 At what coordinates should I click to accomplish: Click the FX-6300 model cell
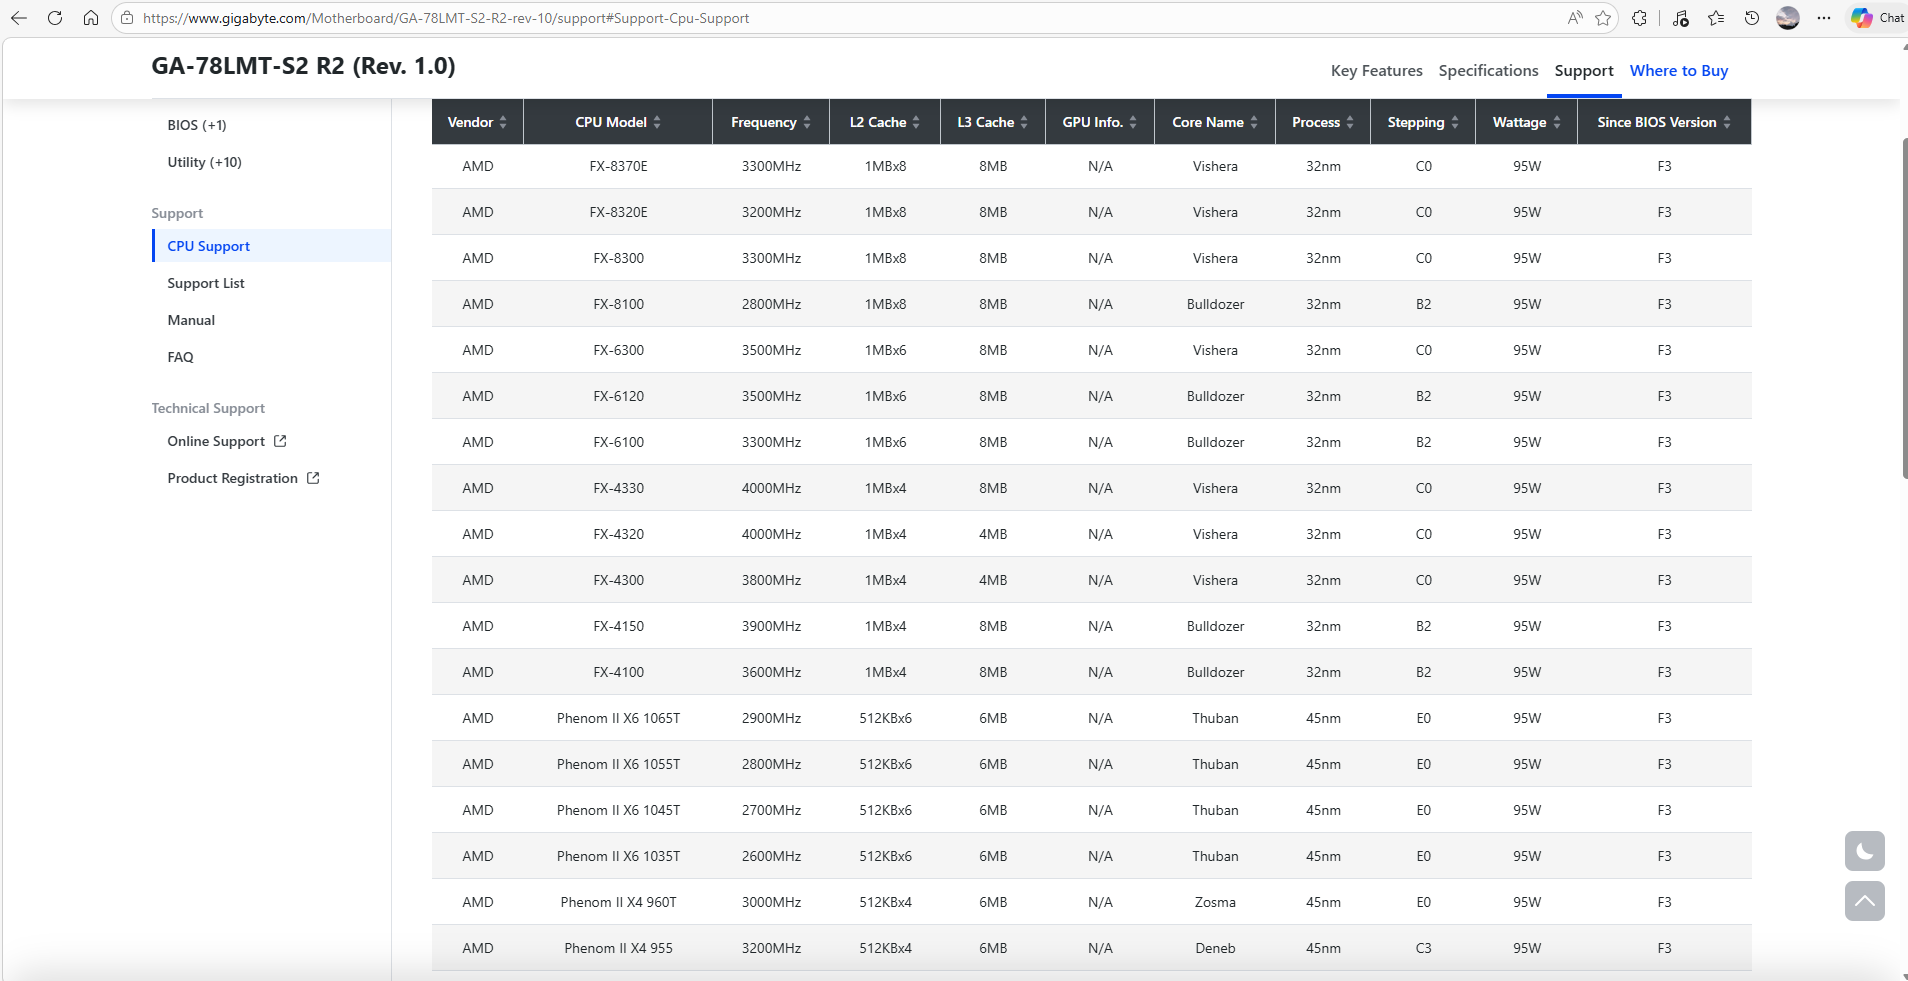618,350
